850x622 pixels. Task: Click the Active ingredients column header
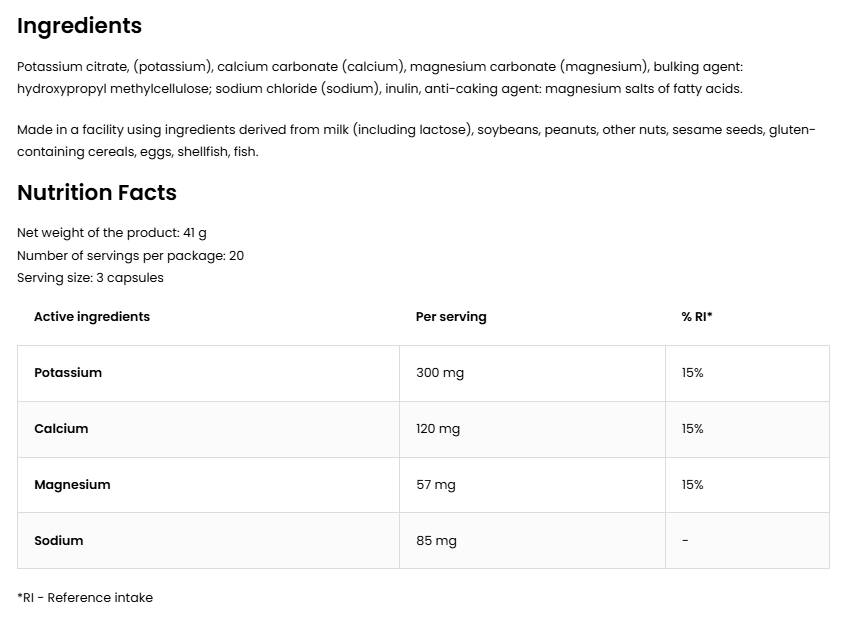[x=92, y=317]
